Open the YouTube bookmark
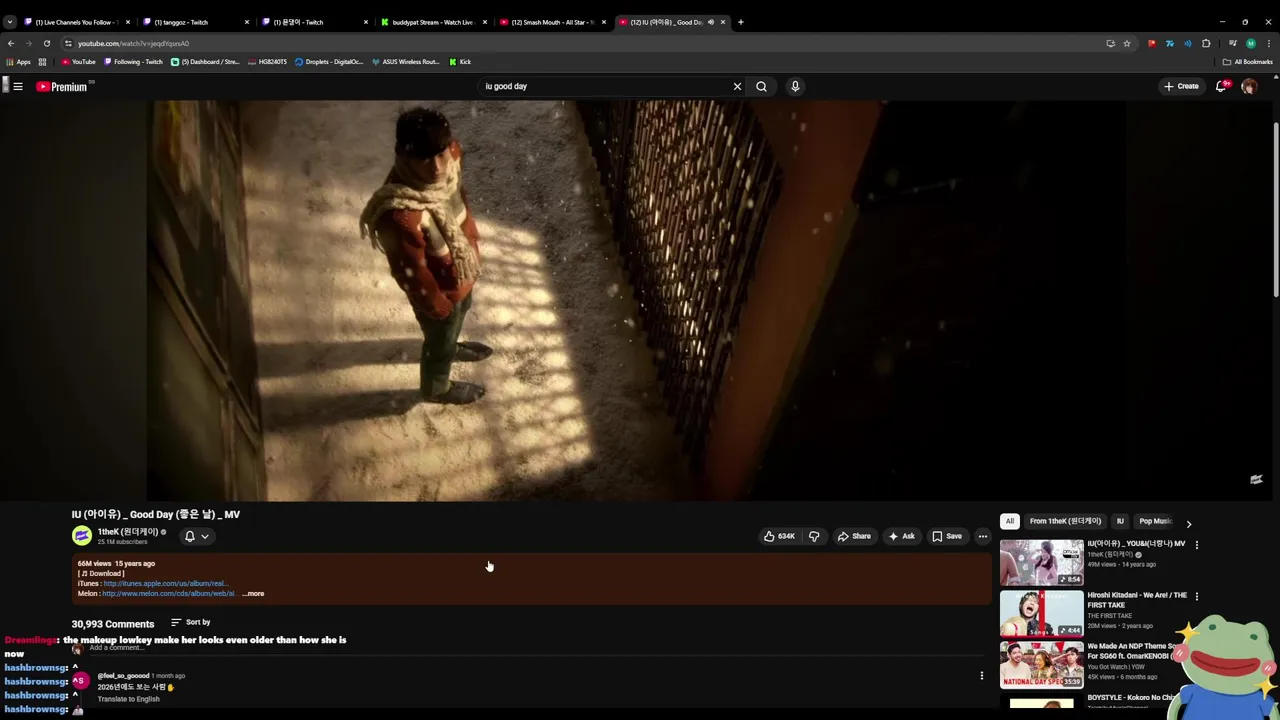This screenshot has width=1280, height=720. click(78, 62)
